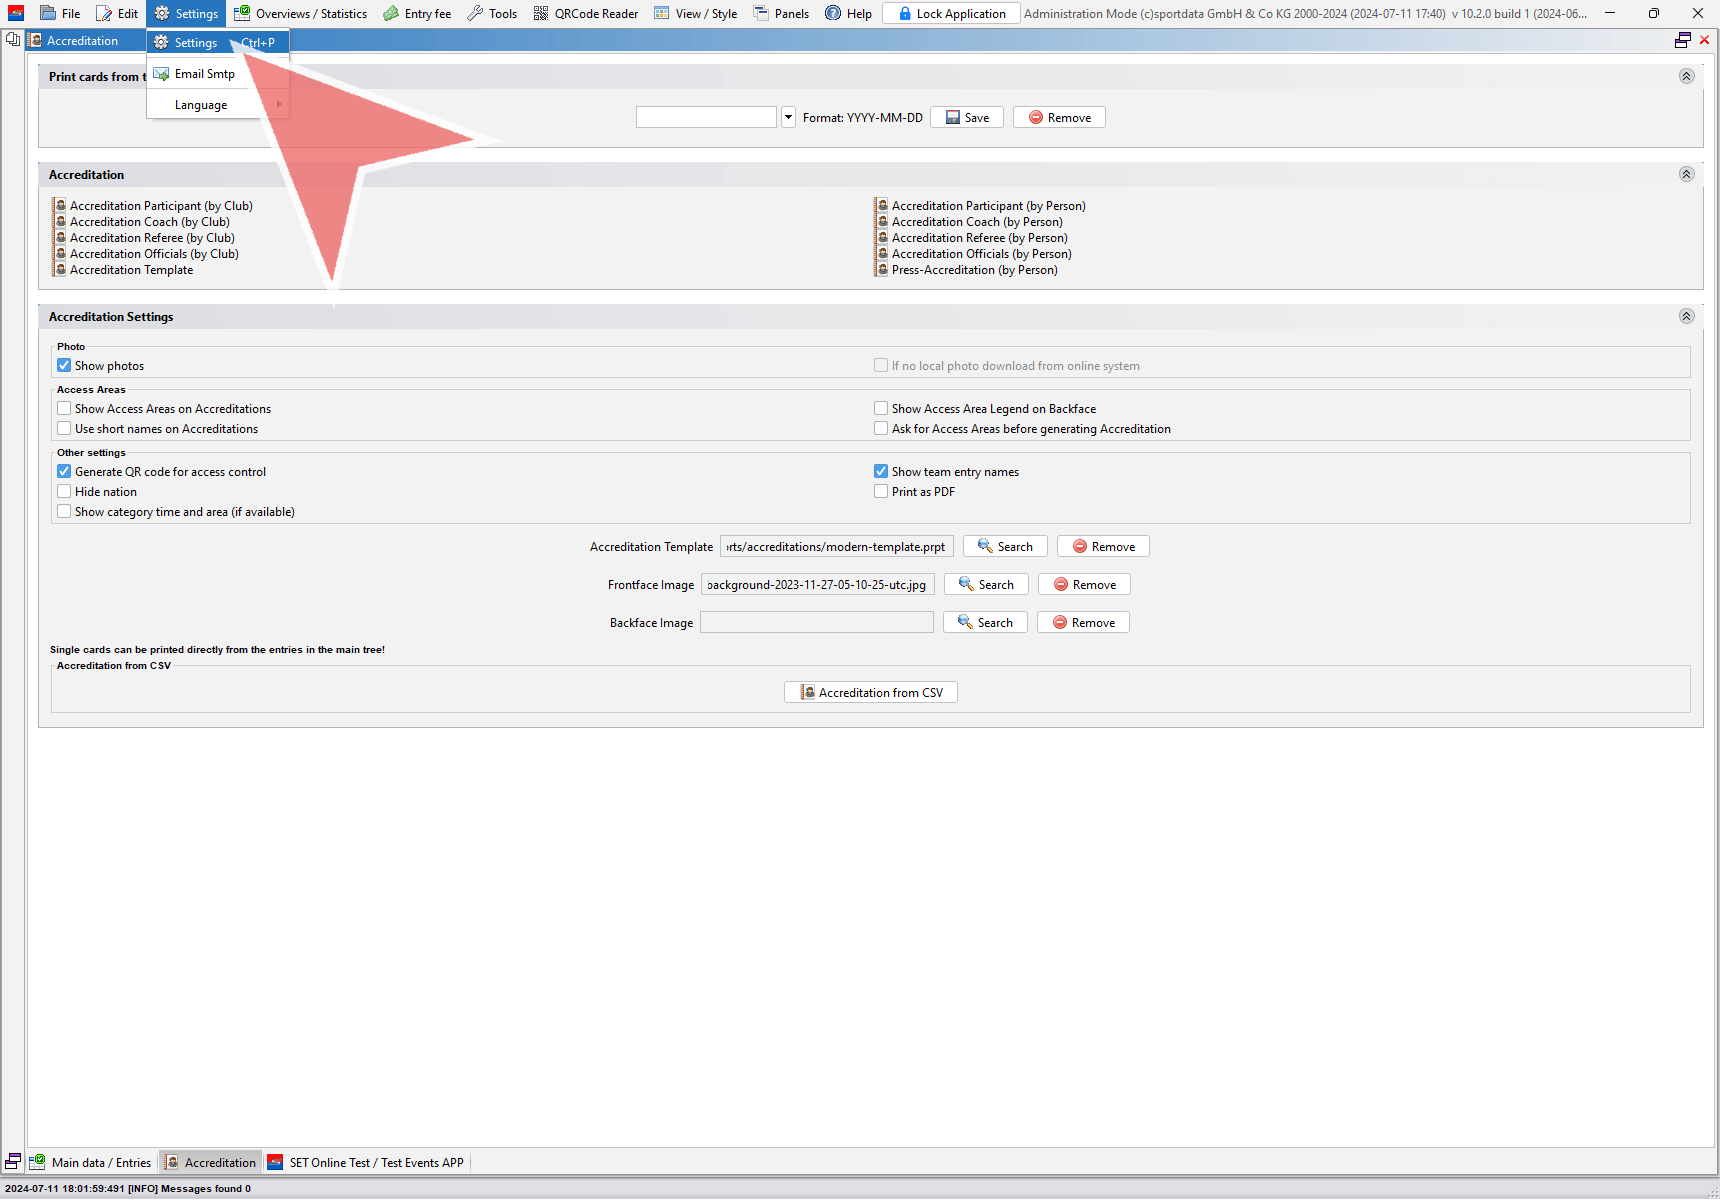
Task: Click the red close tab X icon
Action: coord(1704,40)
